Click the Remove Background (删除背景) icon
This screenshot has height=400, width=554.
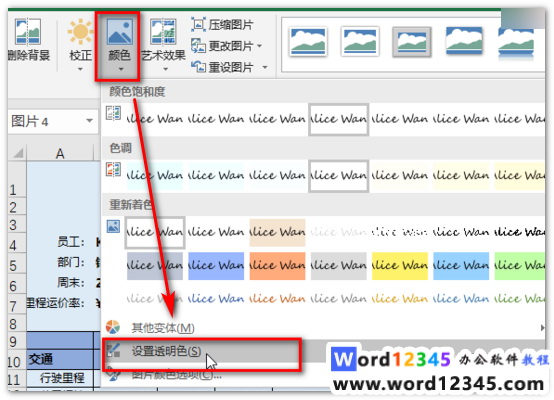point(28,32)
